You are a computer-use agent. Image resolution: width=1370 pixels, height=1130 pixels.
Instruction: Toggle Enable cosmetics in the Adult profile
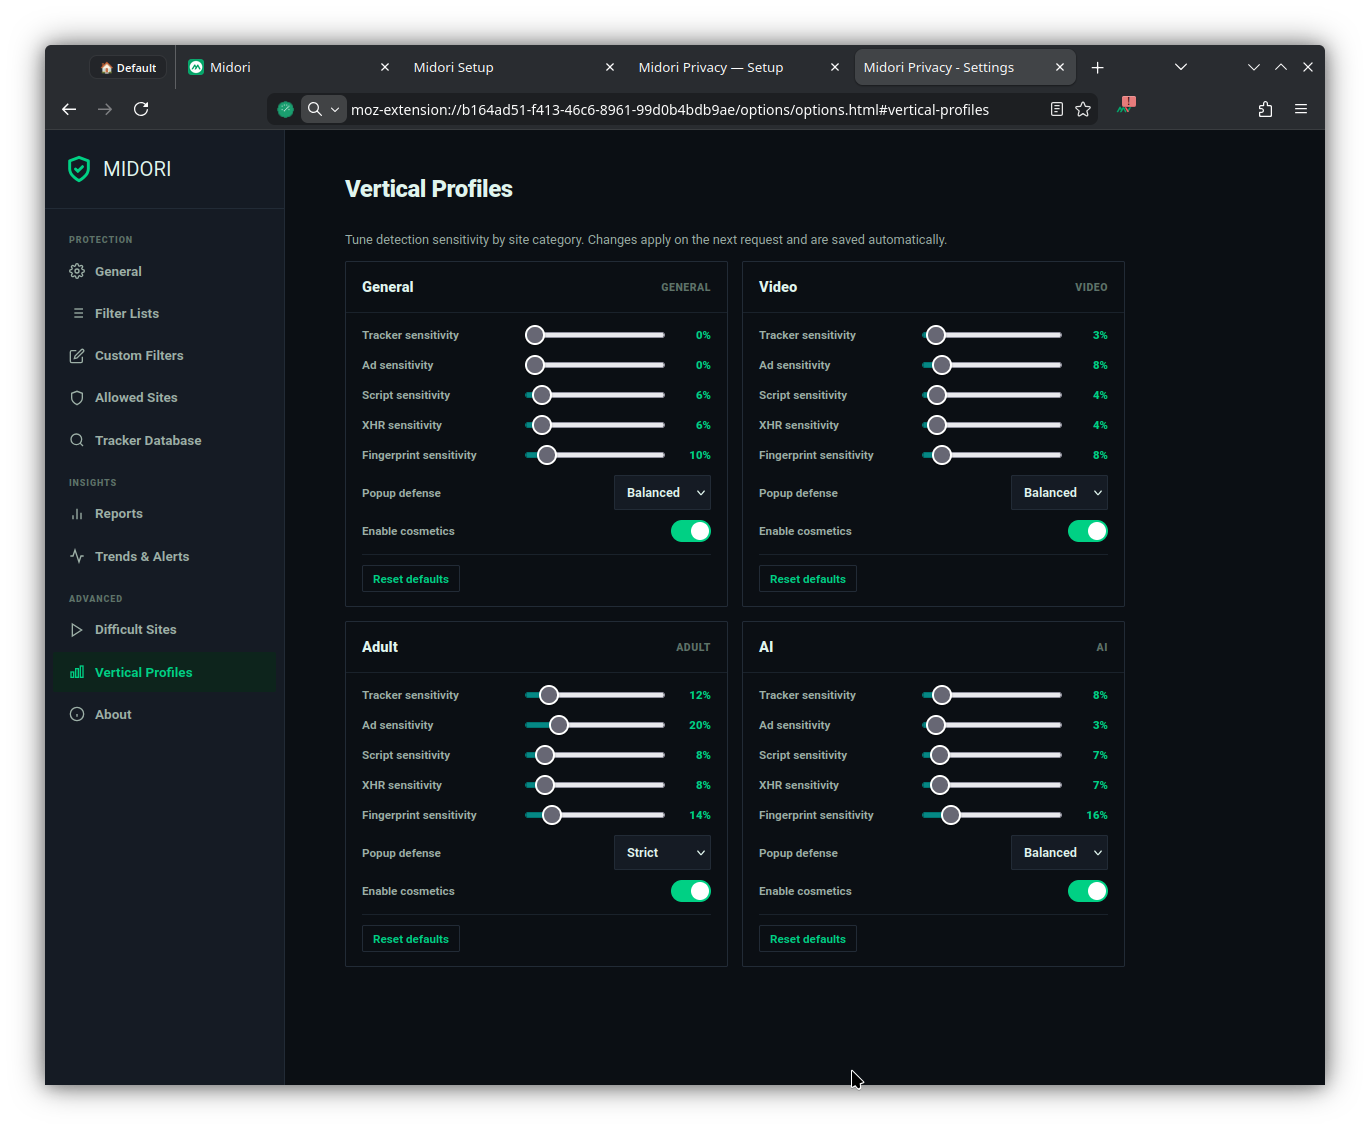point(691,891)
